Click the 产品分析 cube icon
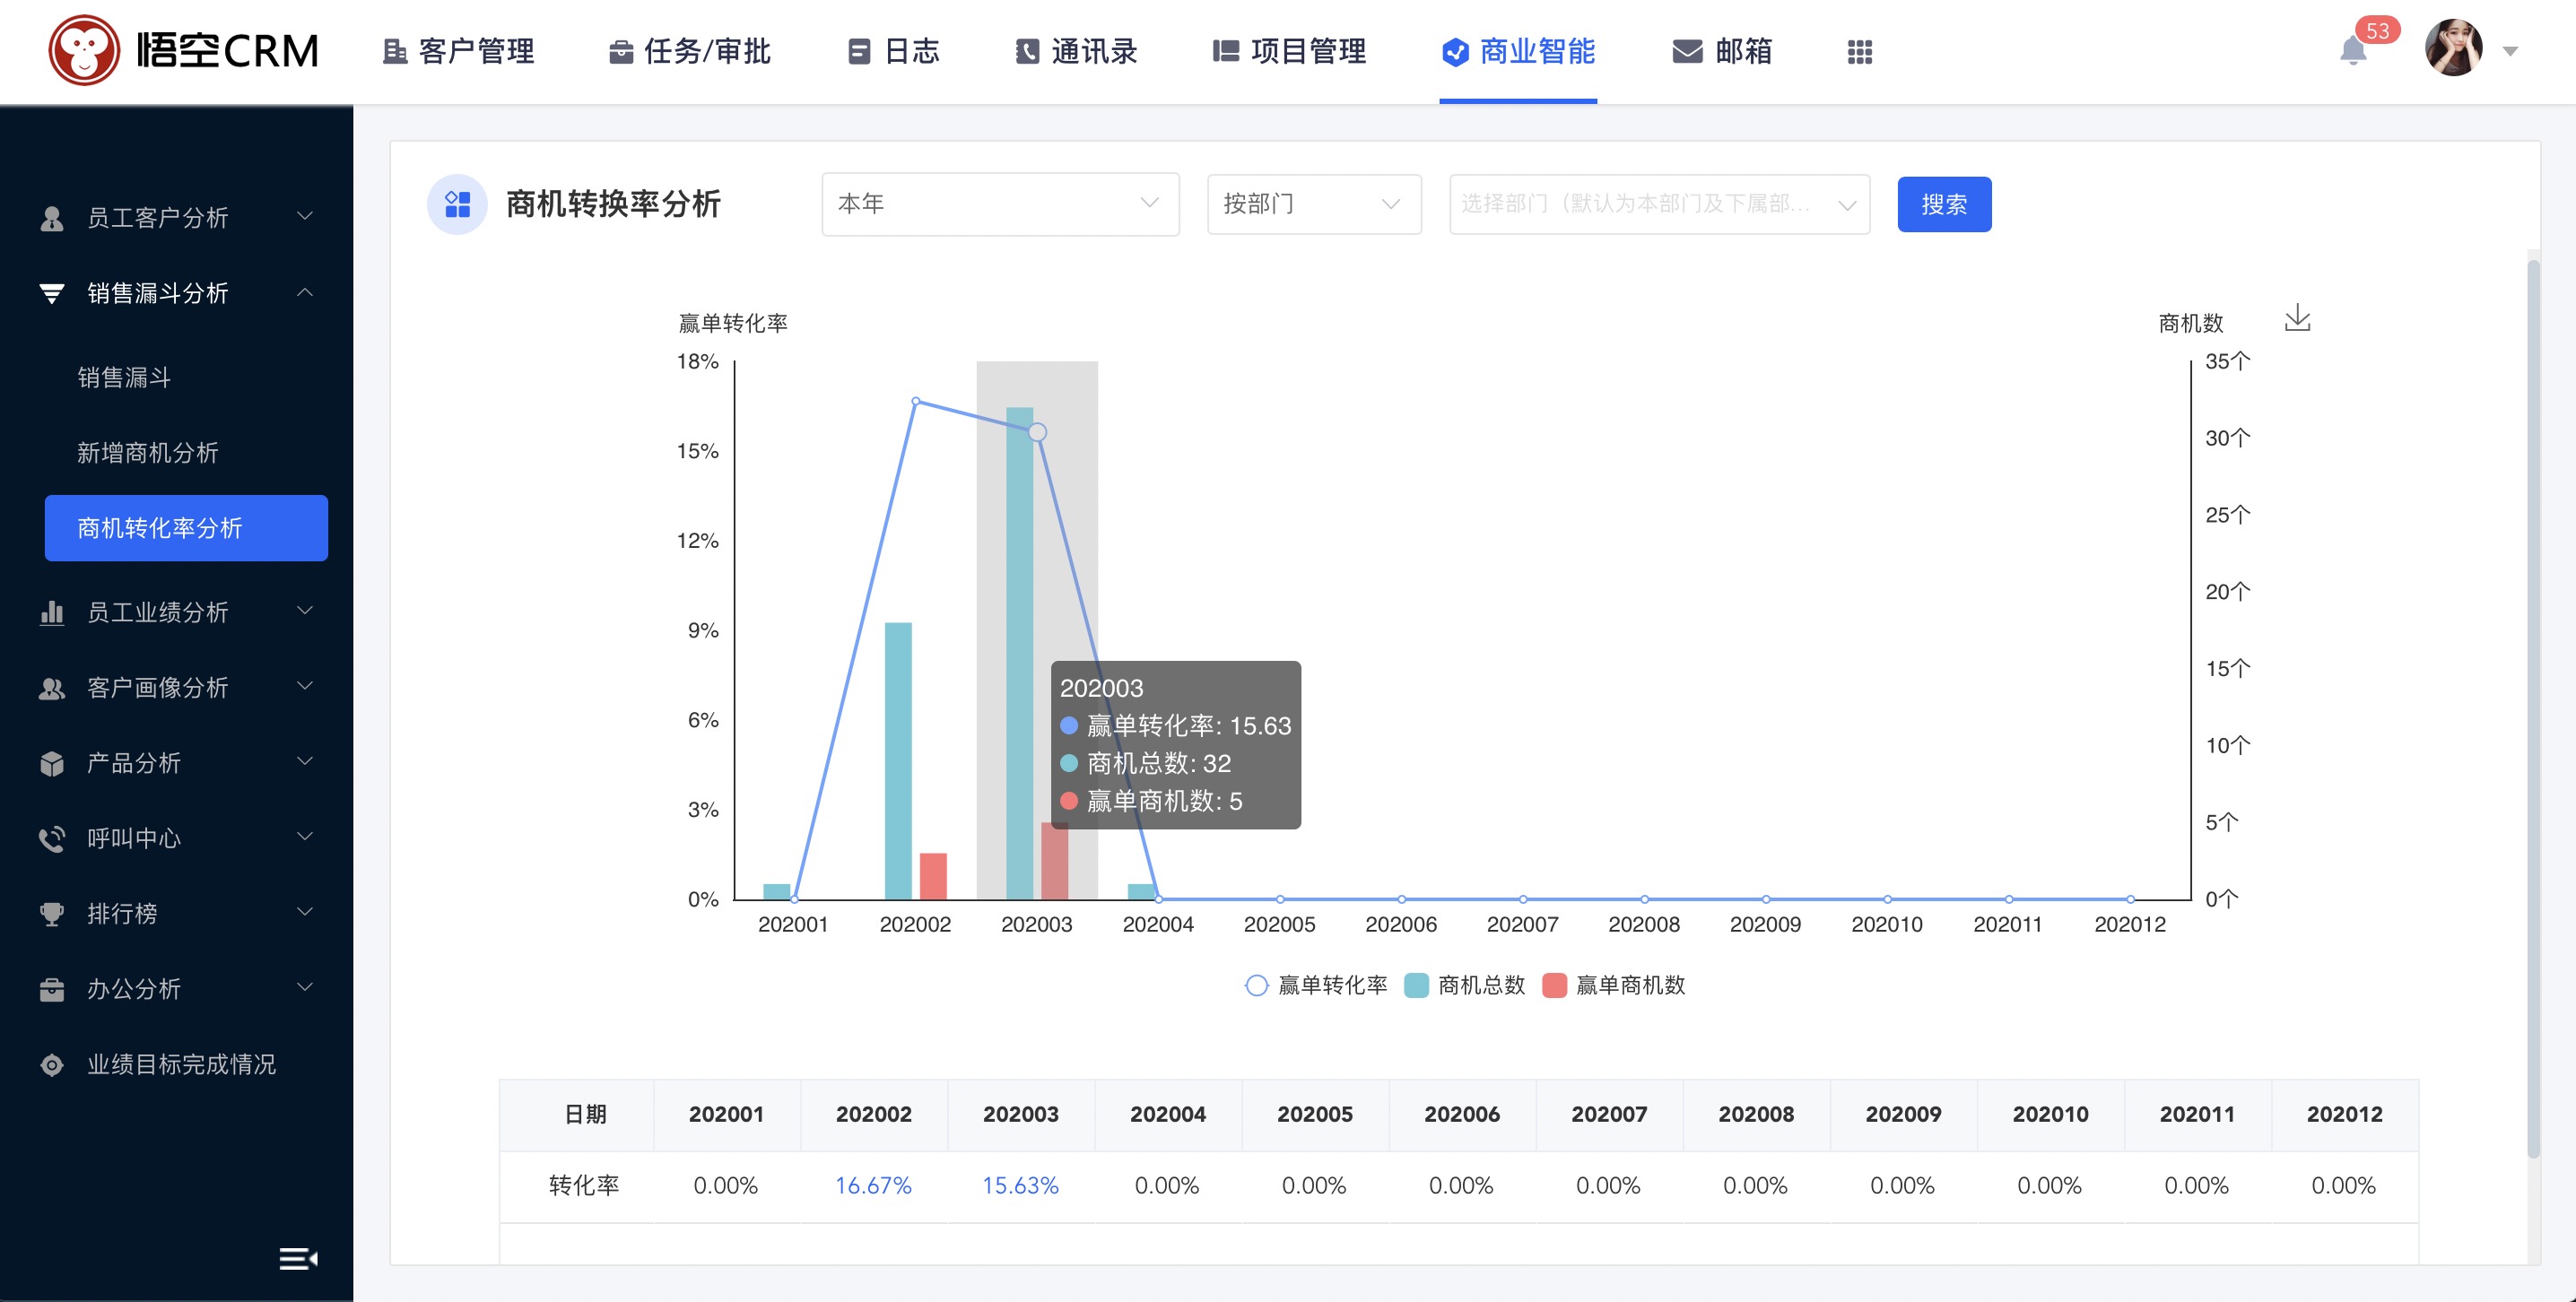This screenshot has height=1302, width=2576. [x=52, y=763]
